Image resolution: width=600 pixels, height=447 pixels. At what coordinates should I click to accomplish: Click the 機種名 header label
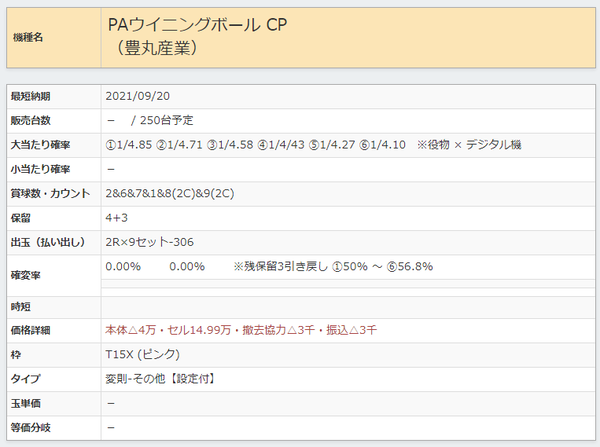coord(28,38)
